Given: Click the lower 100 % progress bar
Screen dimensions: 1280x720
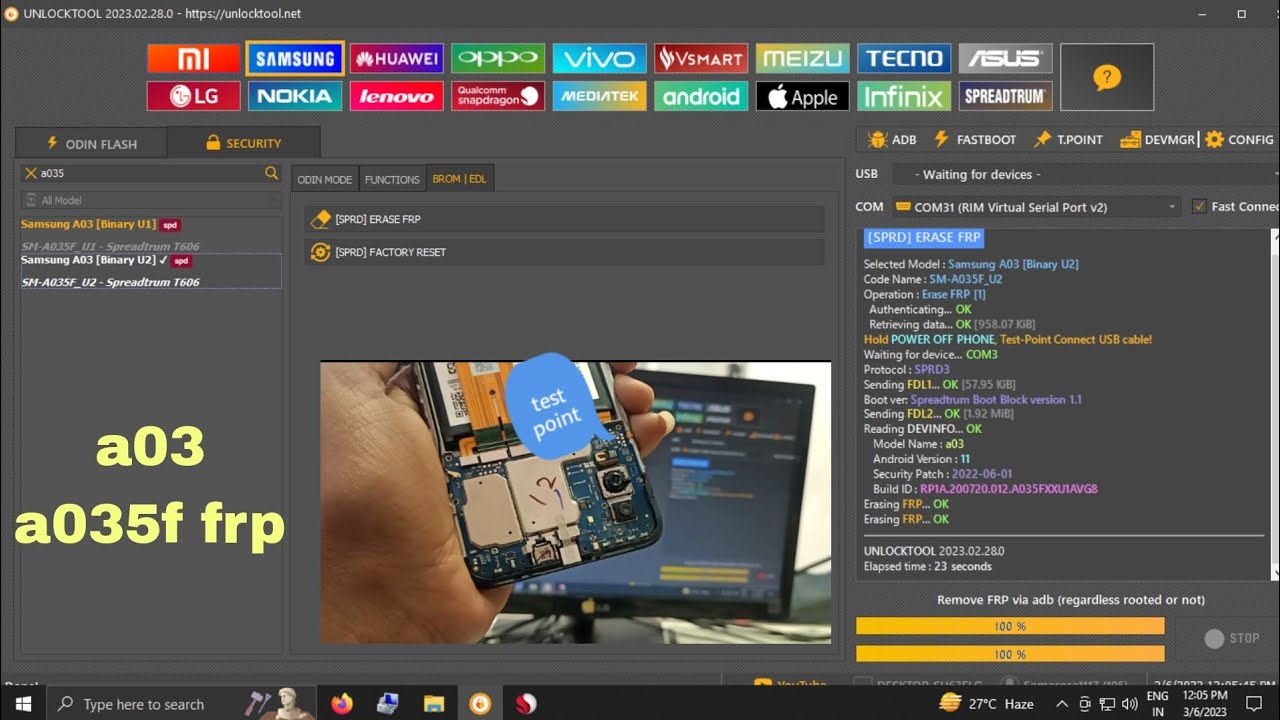Looking at the screenshot, I should tap(1010, 654).
